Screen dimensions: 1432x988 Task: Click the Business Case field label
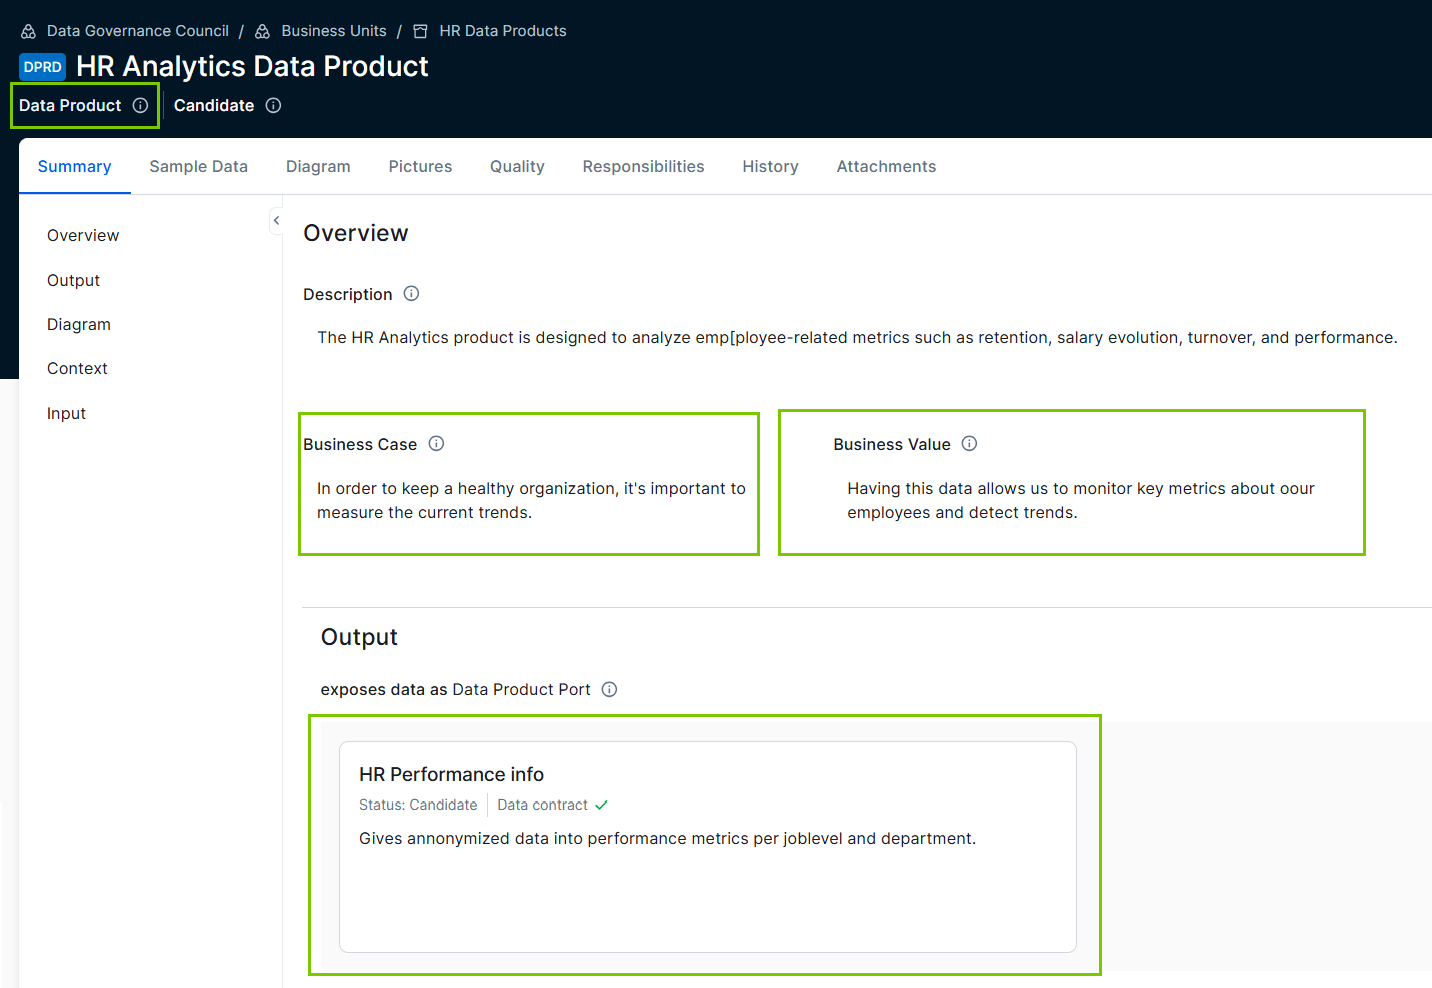[360, 444]
